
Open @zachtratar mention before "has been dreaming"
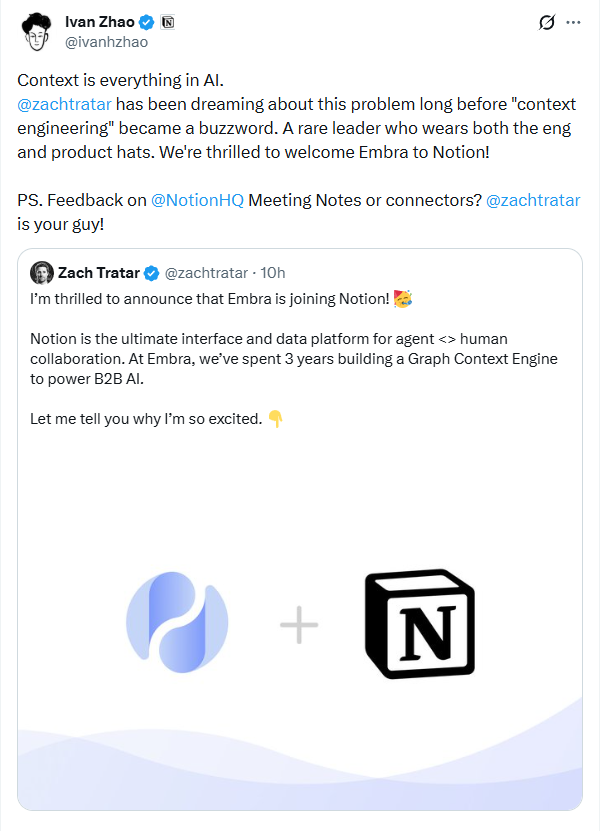coord(65,104)
